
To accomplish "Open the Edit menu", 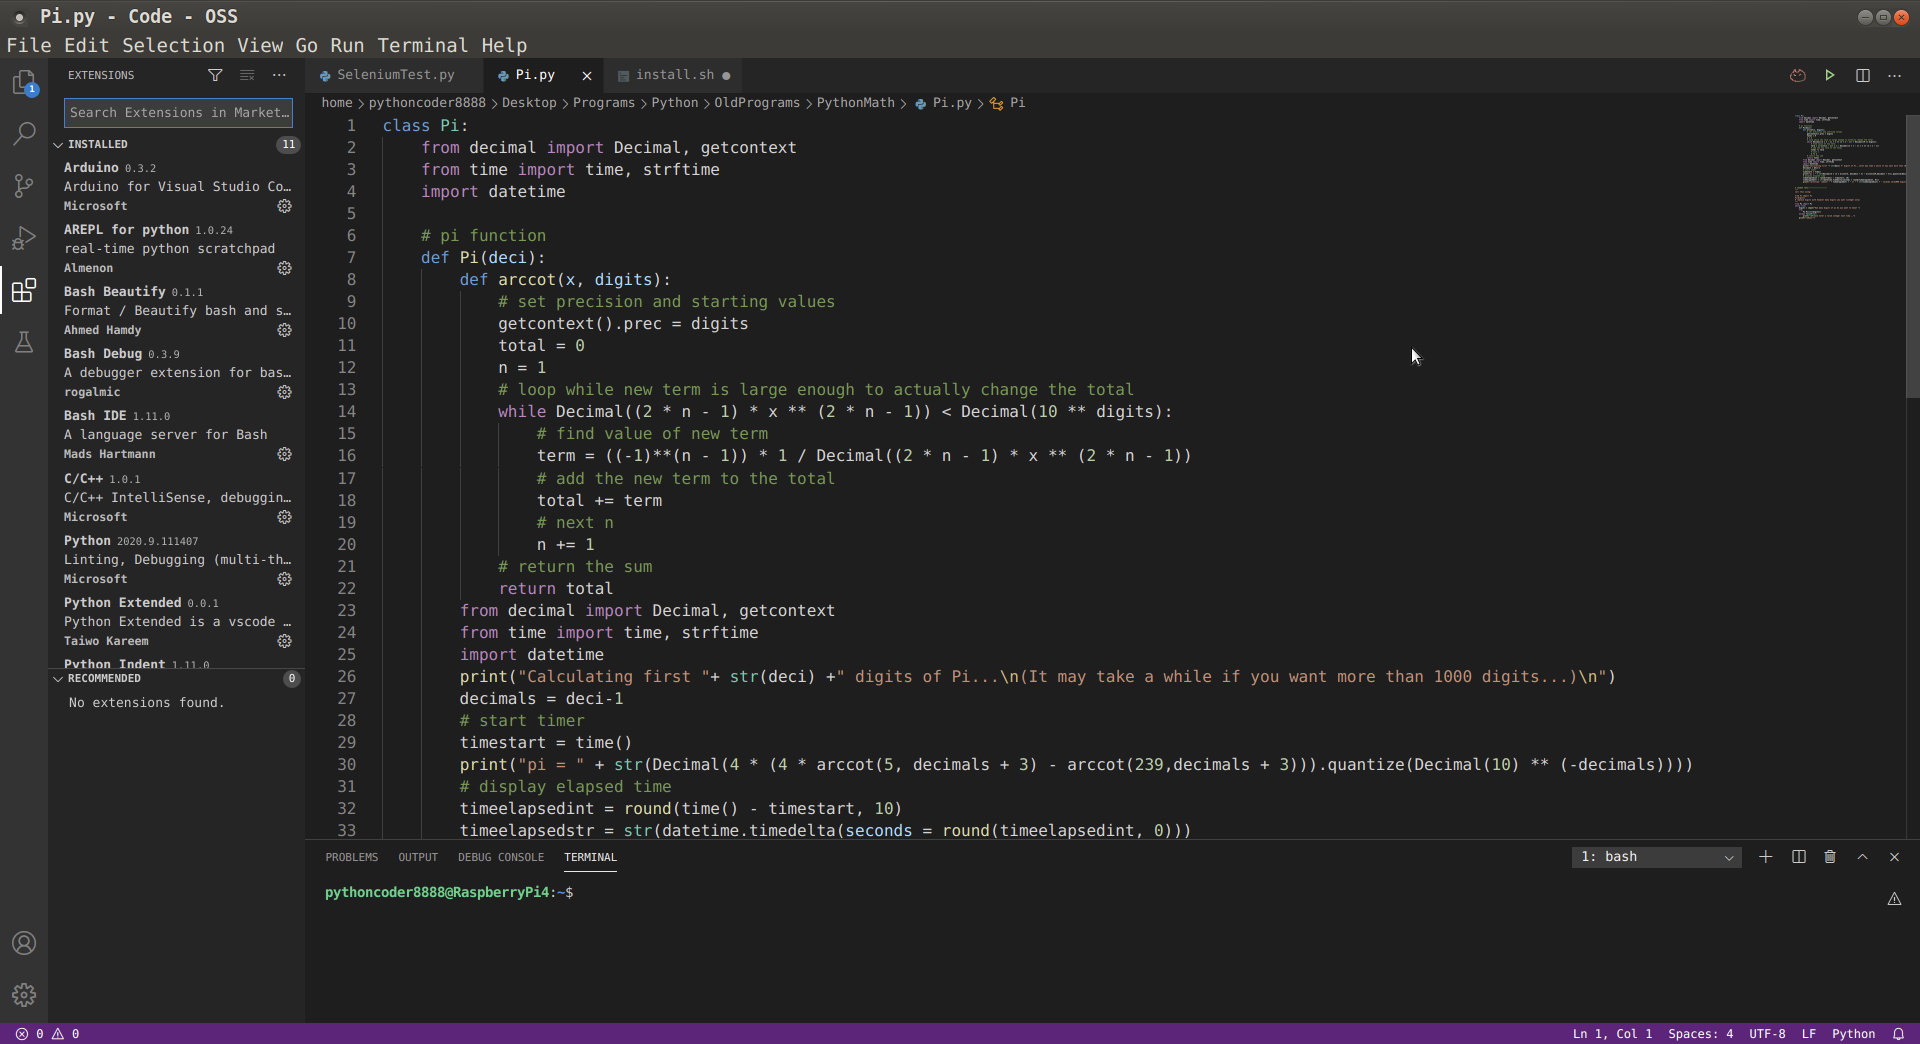I will (x=87, y=45).
